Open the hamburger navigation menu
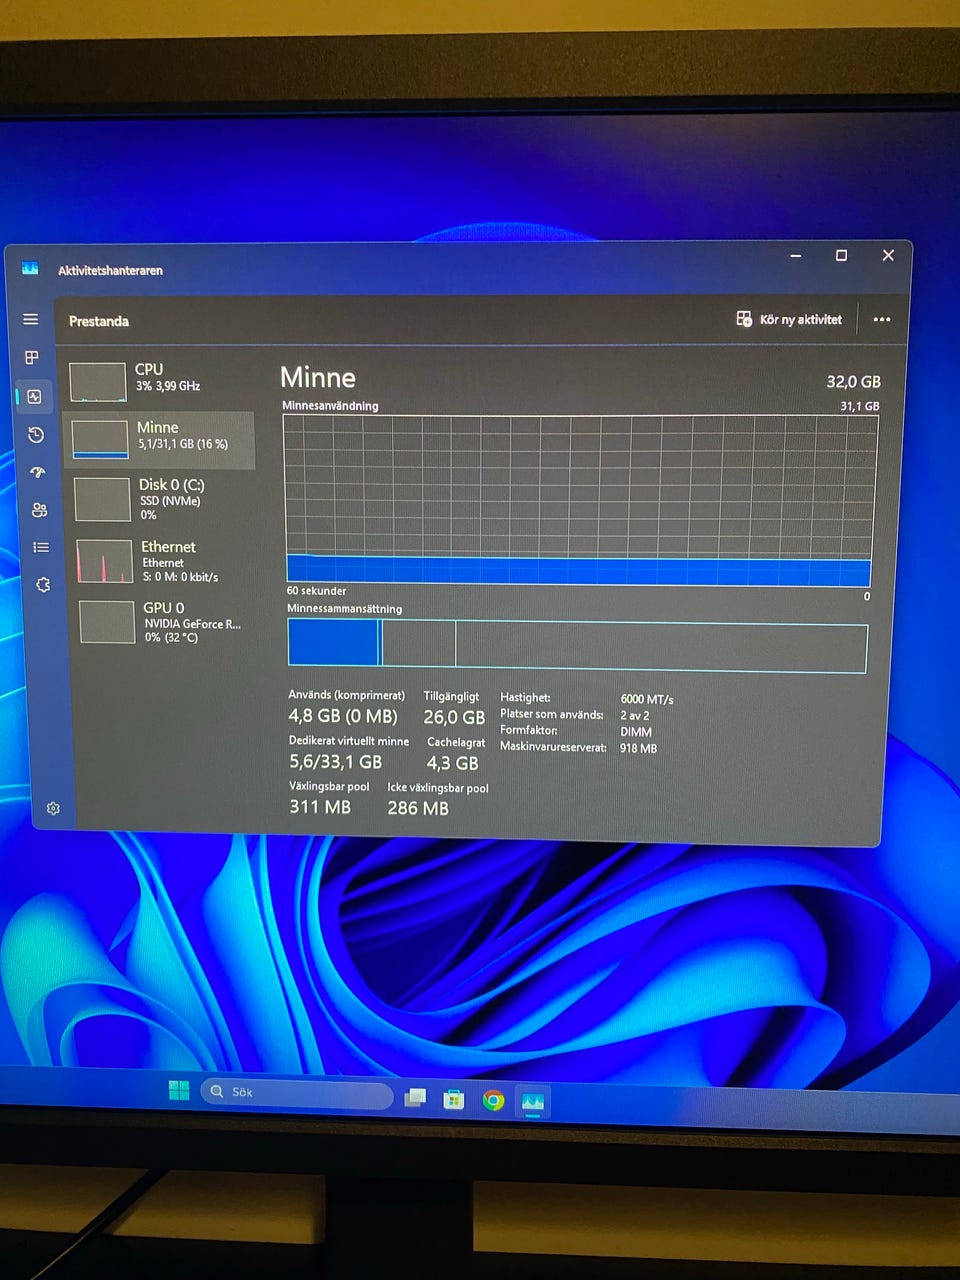Viewport: 960px width, 1280px height. pos(31,319)
